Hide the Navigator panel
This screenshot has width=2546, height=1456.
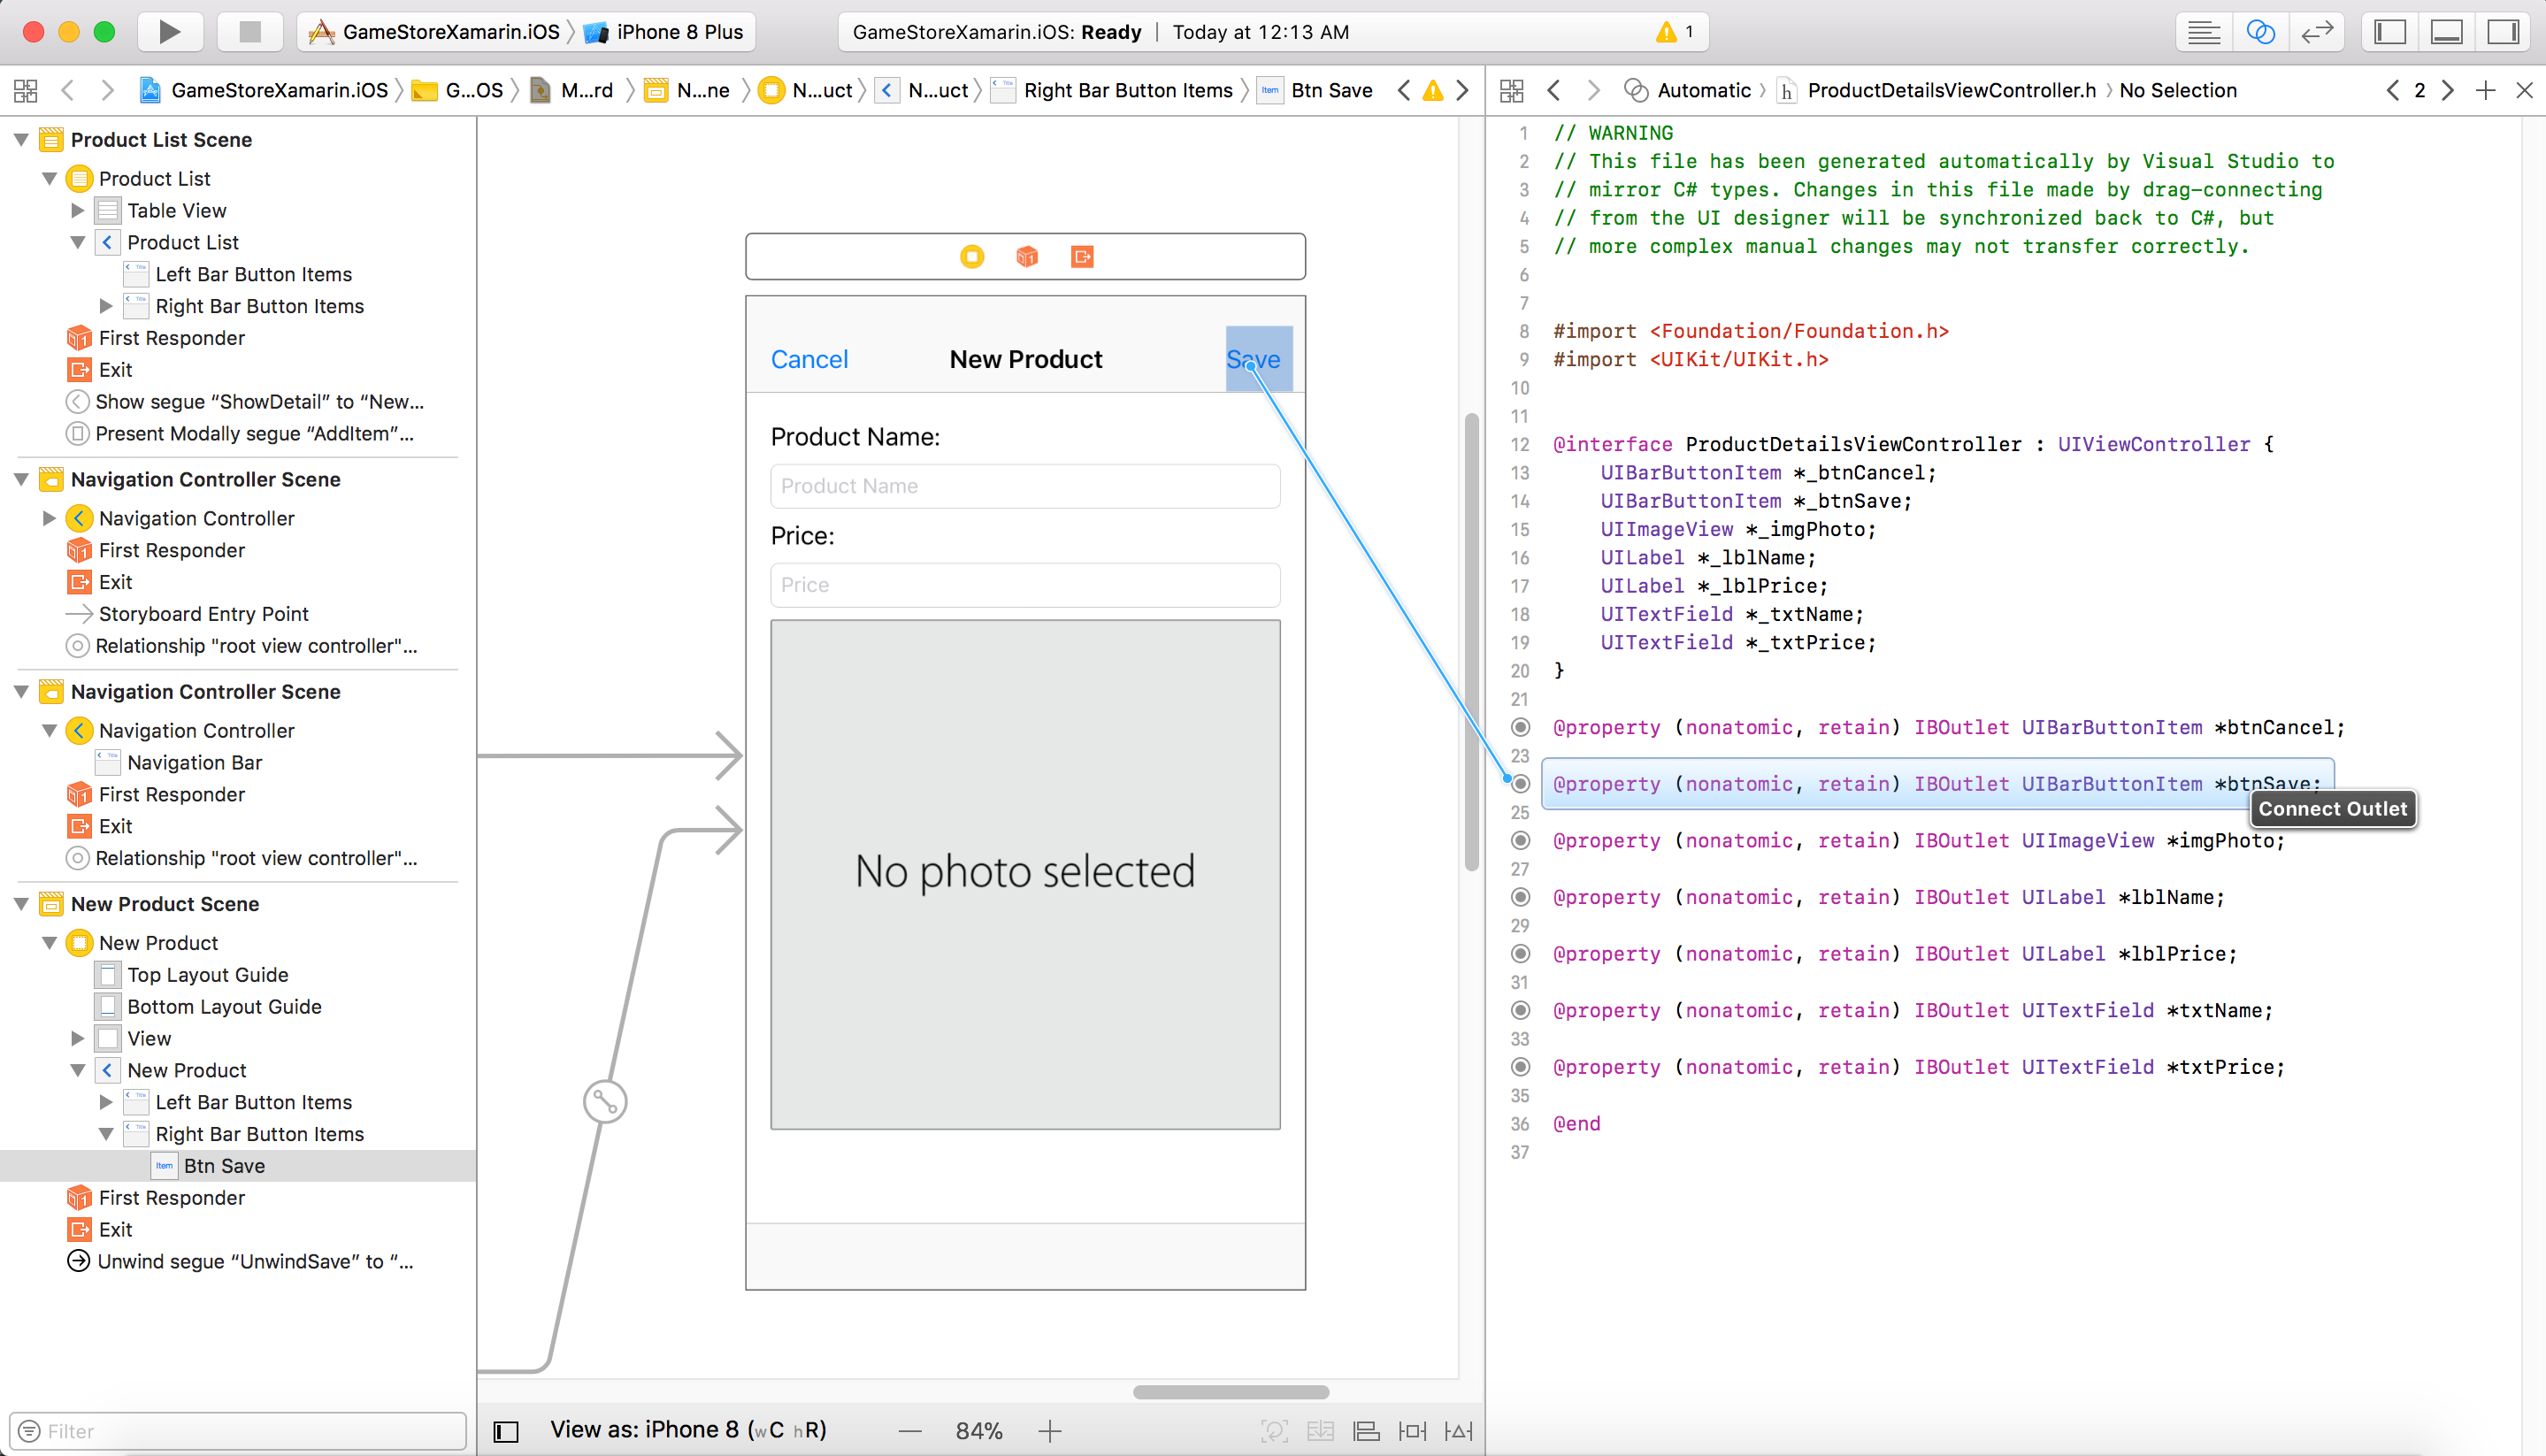tap(2389, 32)
